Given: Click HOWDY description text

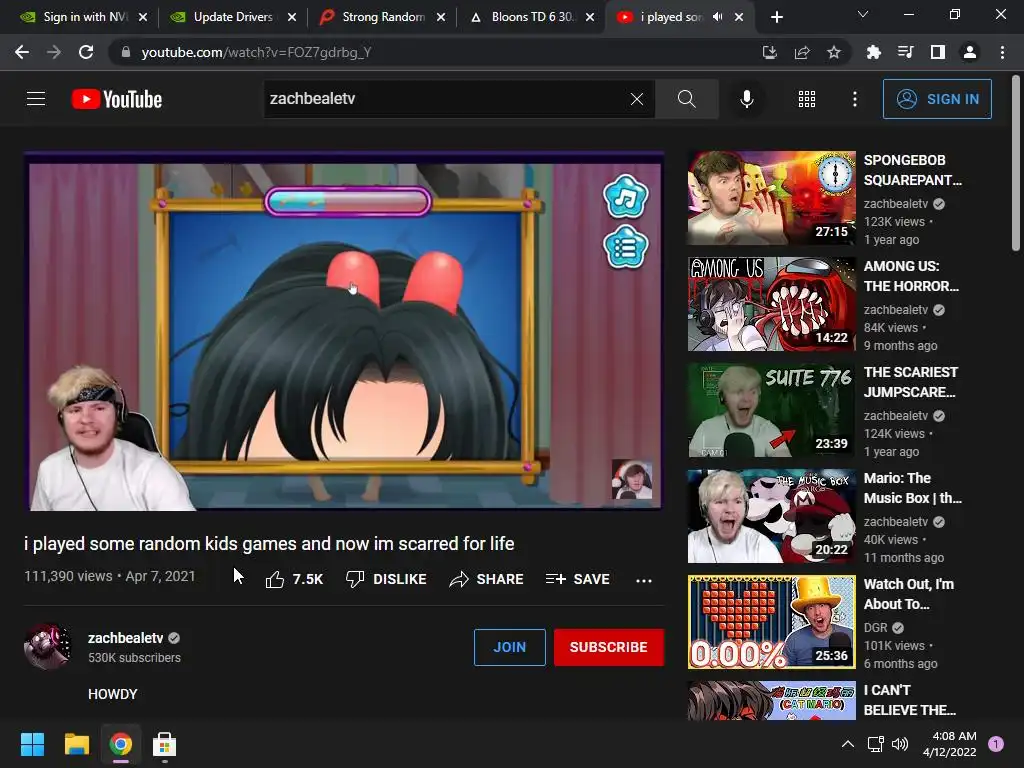Looking at the screenshot, I should coord(112,694).
